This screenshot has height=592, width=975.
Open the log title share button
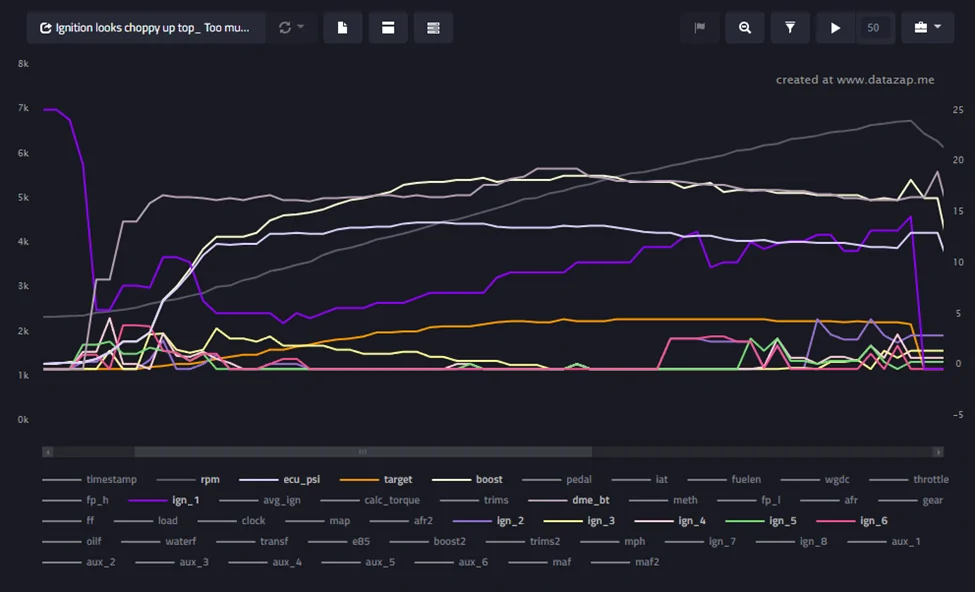coord(146,28)
